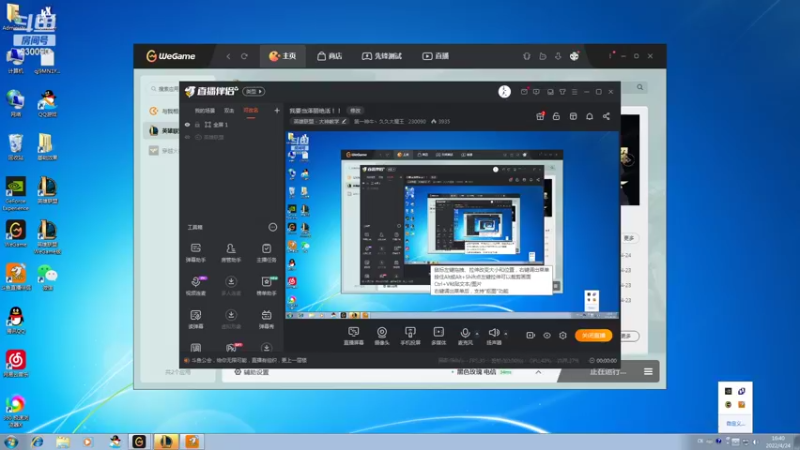The image size is (800, 450).
Task: Click the recording camera icon near settings
Action: 531,335
